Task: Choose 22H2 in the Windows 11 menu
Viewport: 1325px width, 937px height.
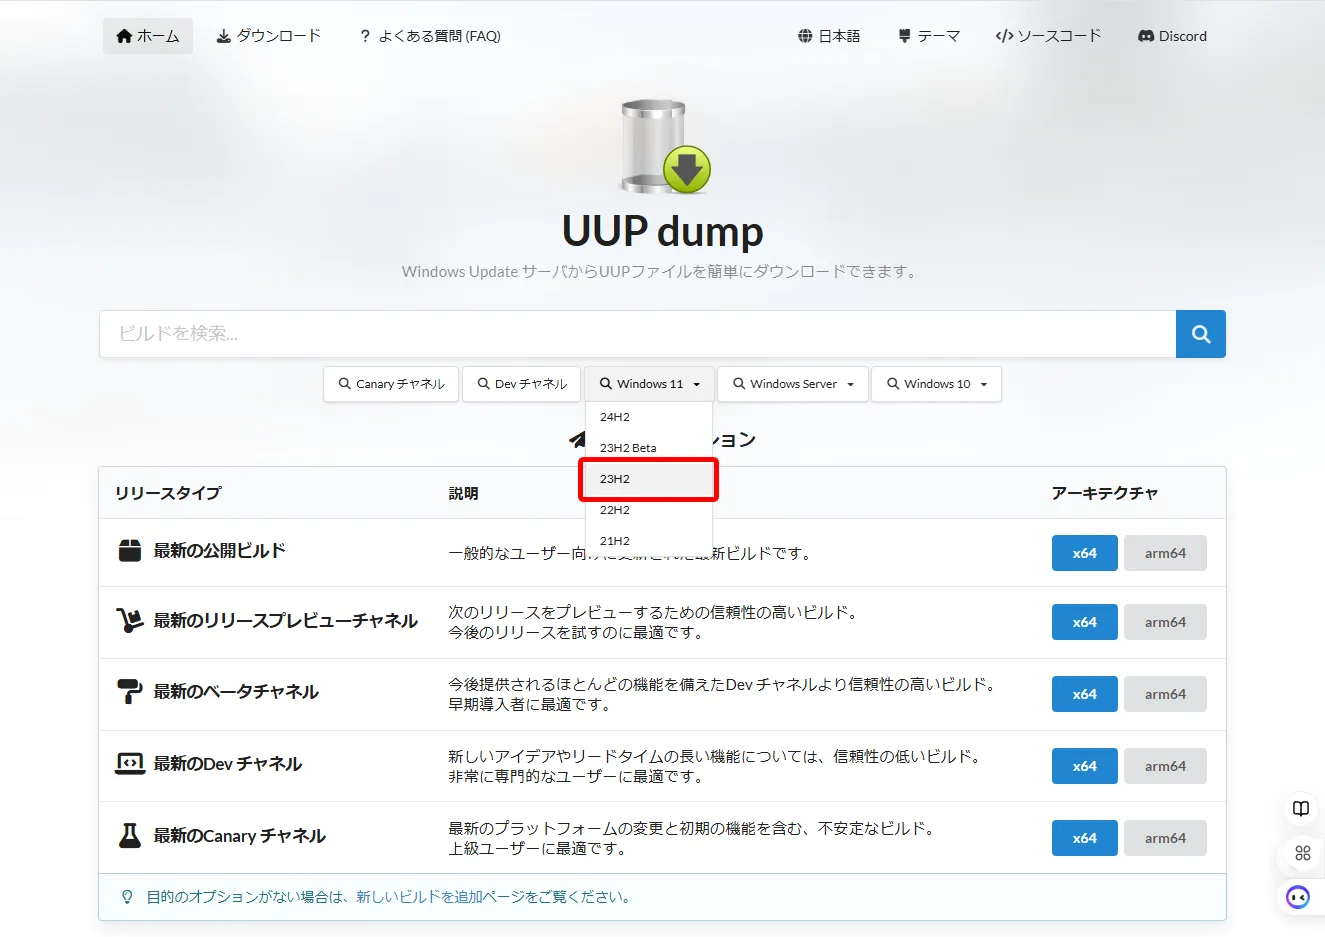Action: pos(649,510)
